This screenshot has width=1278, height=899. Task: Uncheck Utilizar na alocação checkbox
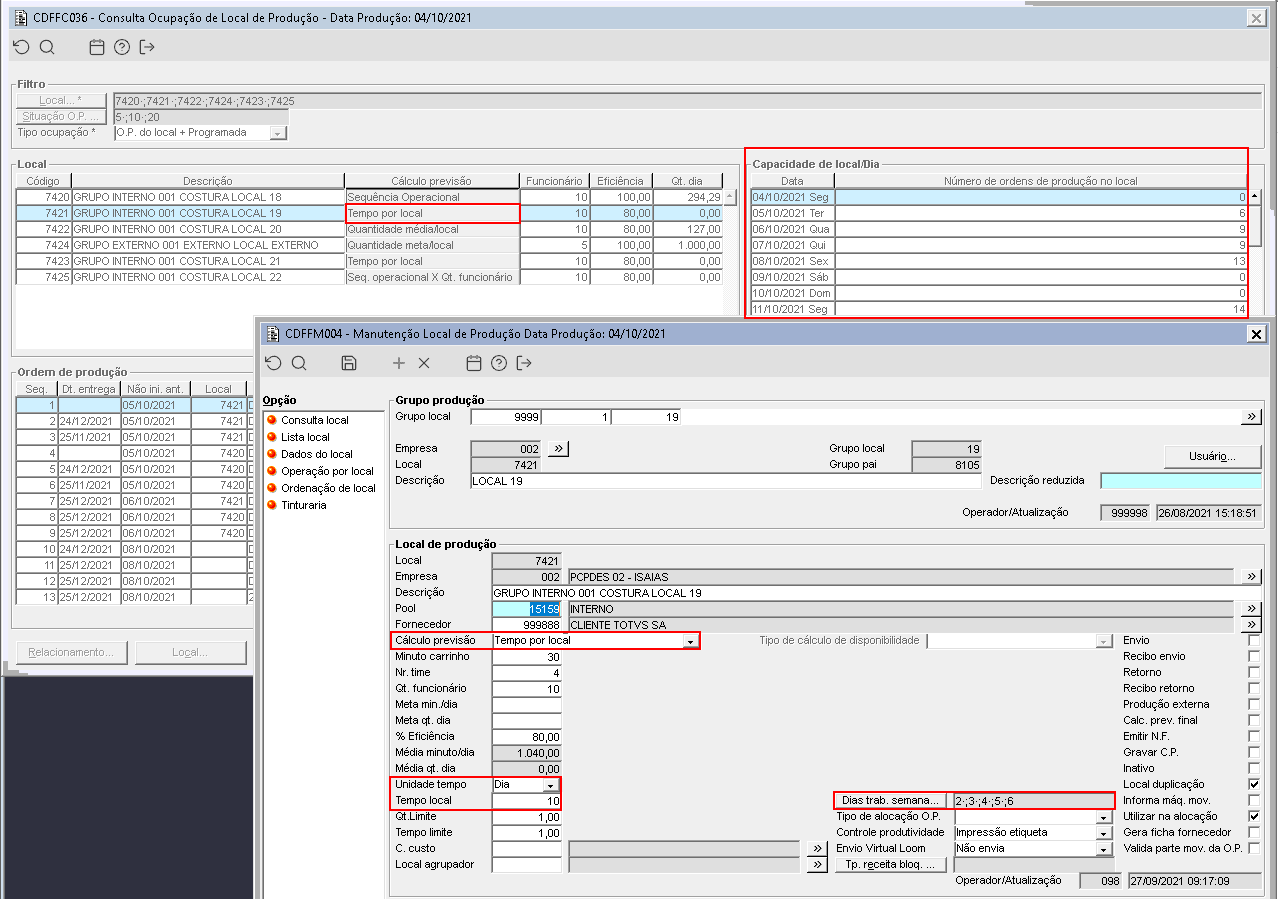click(x=1254, y=816)
